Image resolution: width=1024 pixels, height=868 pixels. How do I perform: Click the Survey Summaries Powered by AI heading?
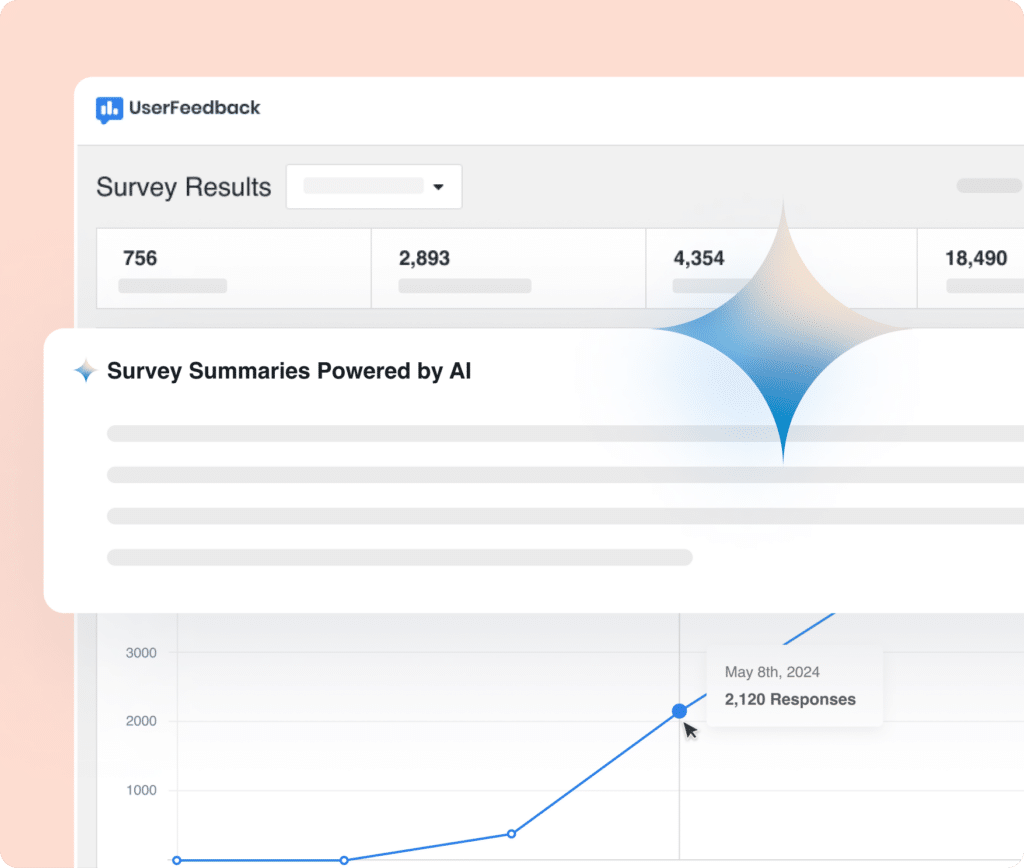289,370
